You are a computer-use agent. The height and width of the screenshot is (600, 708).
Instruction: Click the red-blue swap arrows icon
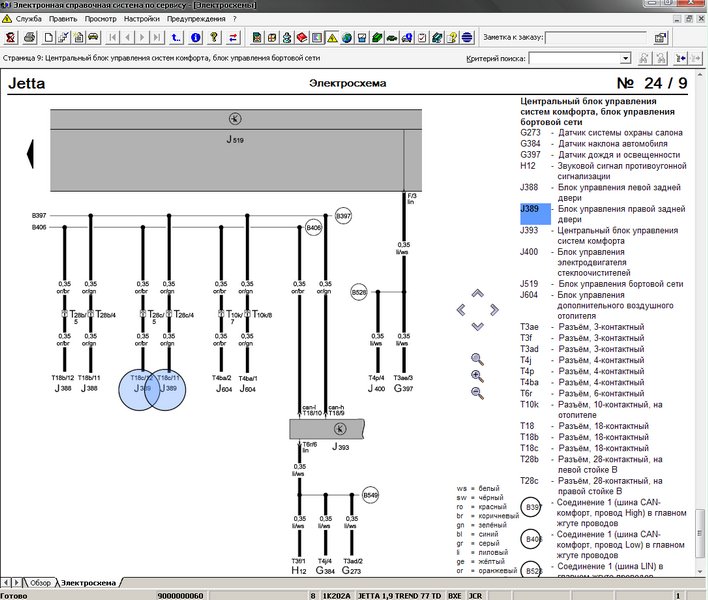click(233, 37)
